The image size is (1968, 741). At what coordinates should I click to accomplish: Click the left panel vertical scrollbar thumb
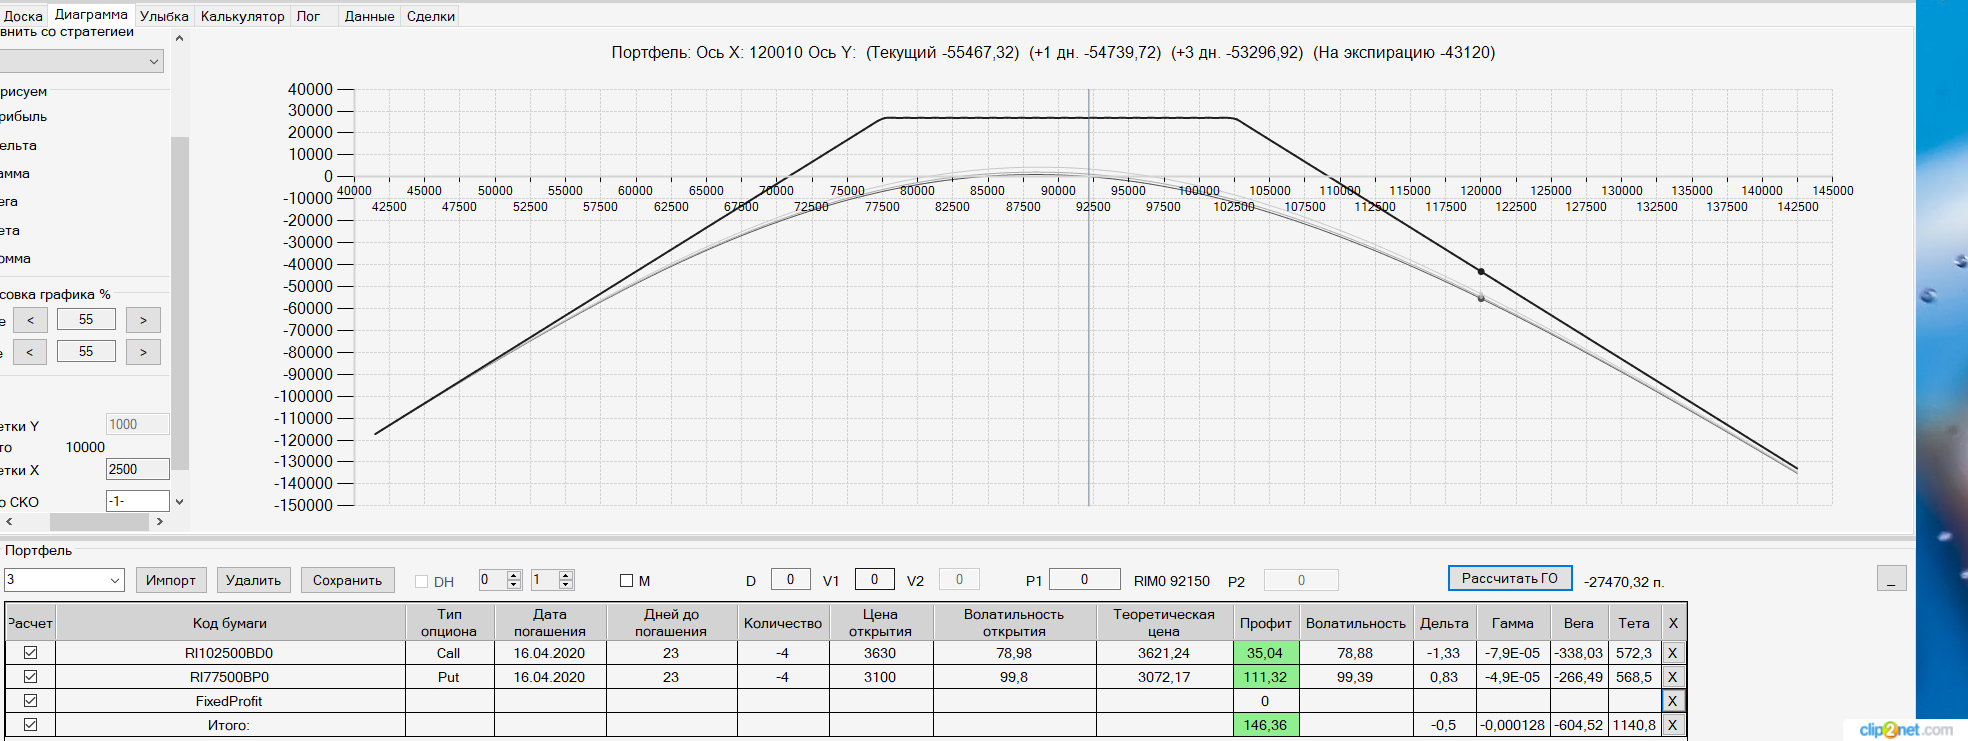(180, 302)
